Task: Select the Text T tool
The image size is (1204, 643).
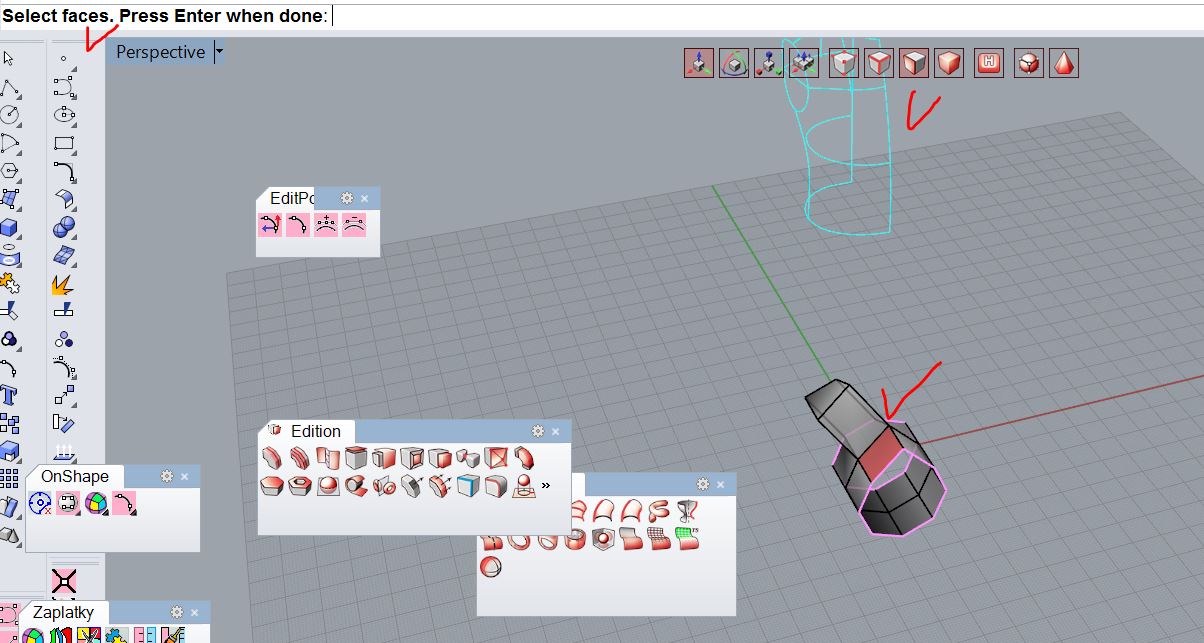Action: click(10, 397)
